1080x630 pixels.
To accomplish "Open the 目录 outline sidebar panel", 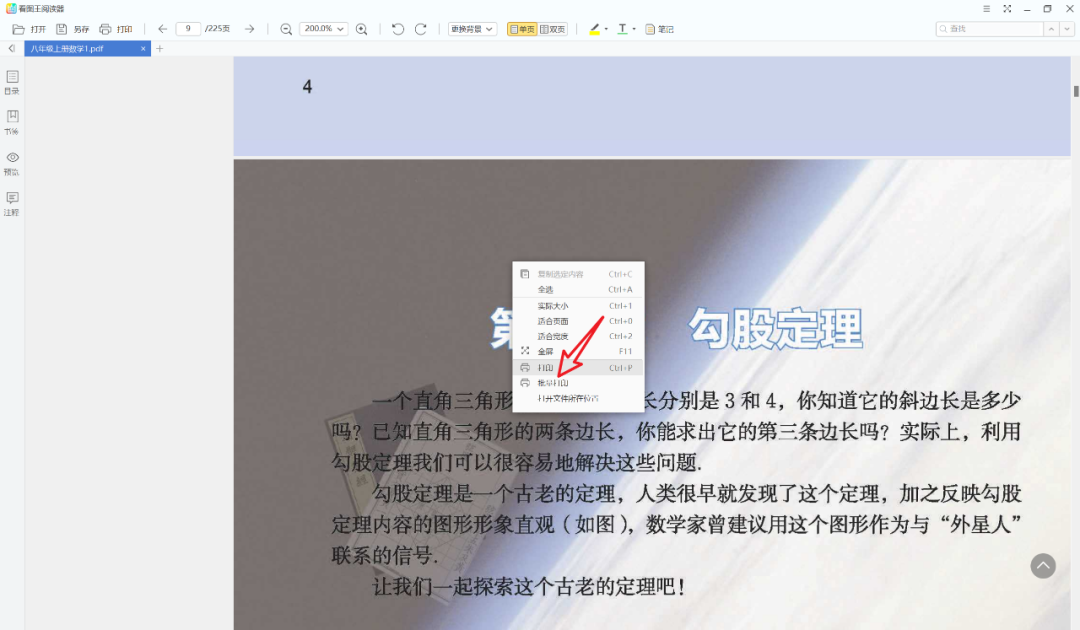I will (x=12, y=81).
